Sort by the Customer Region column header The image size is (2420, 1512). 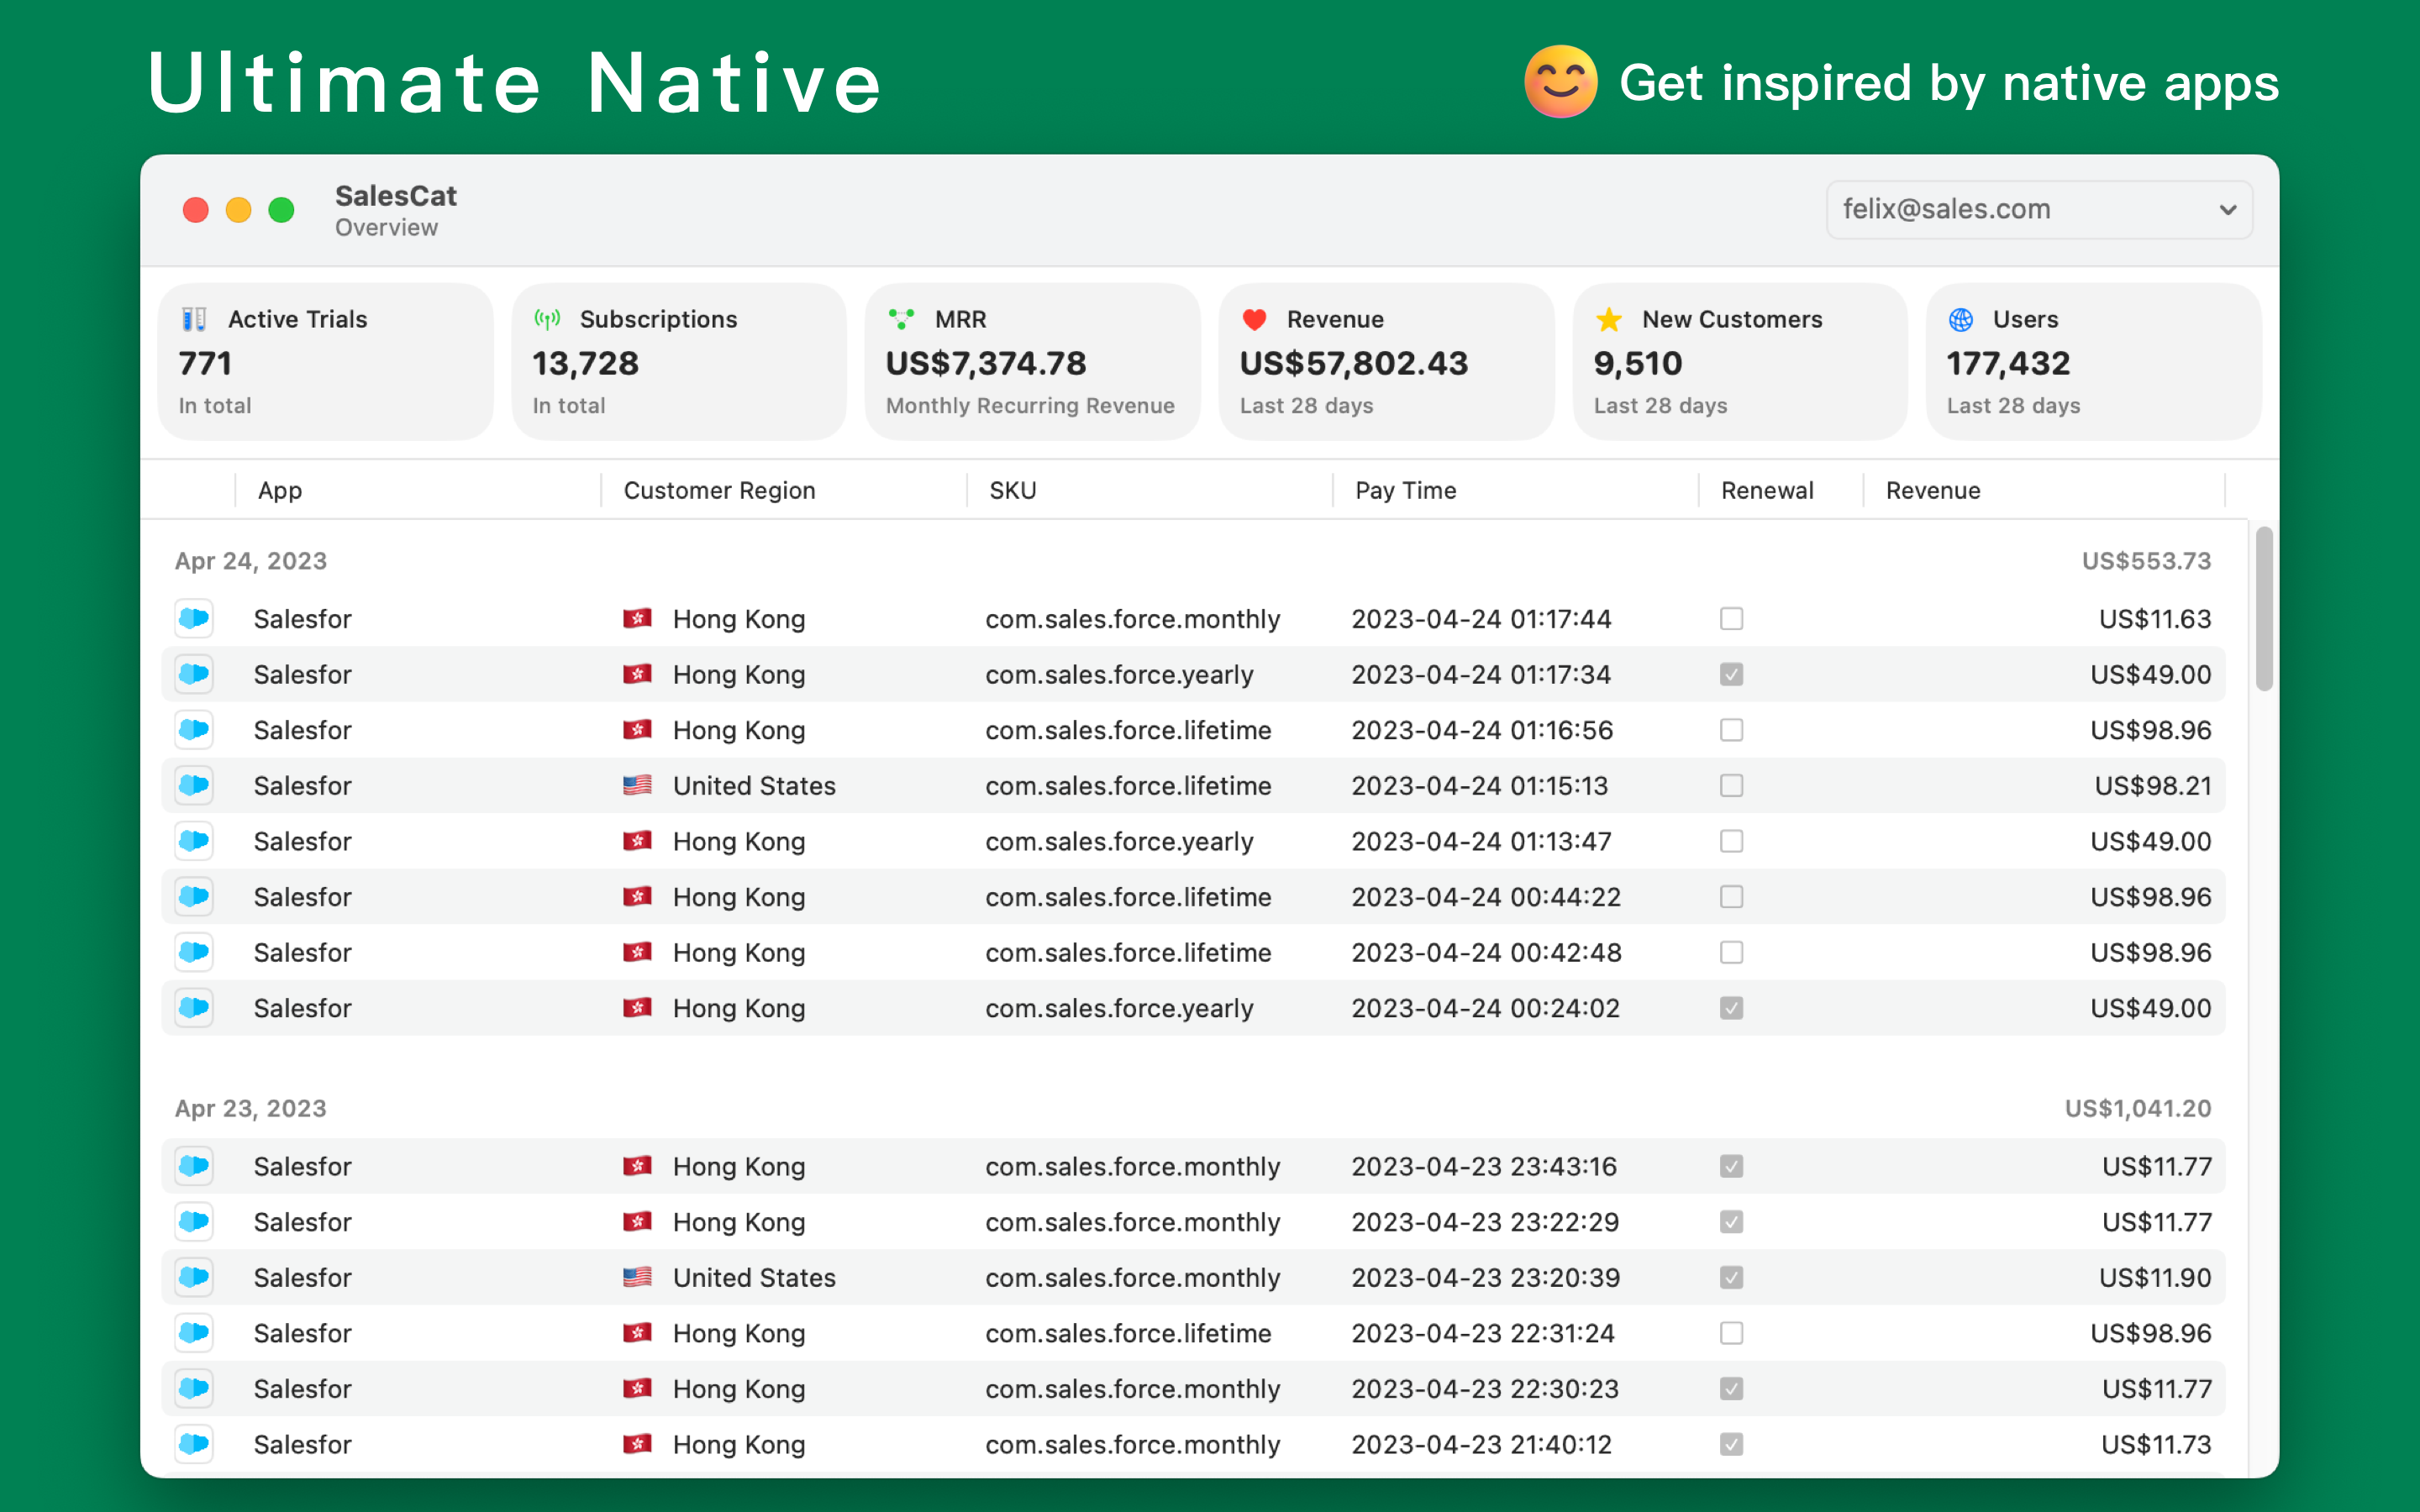point(784,490)
